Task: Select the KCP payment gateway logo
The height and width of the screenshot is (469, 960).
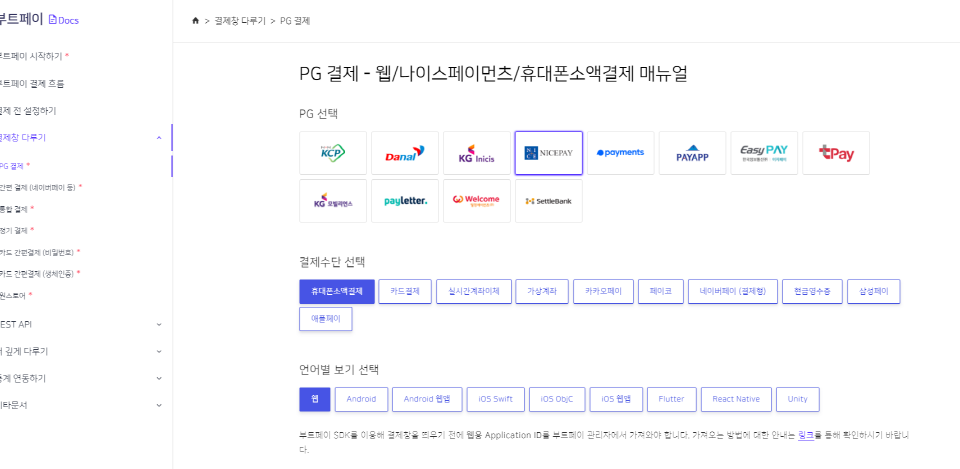Action: click(x=333, y=152)
